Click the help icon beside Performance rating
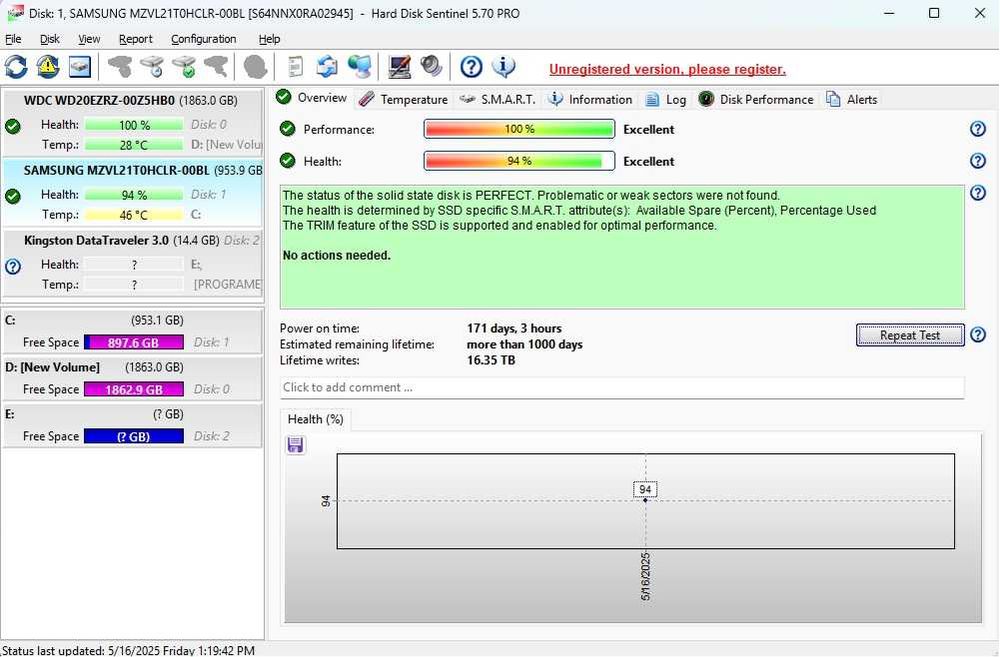 coord(978,129)
